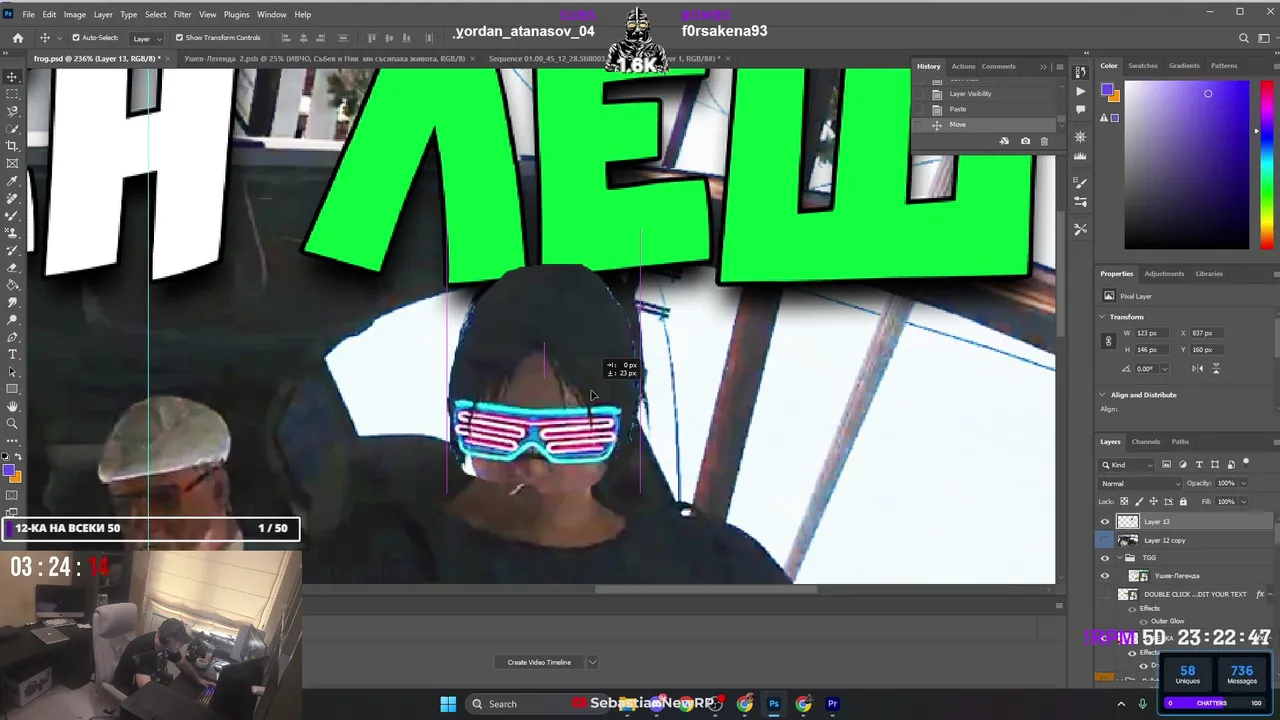Select the Paint Bucket tool
The height and width of the screenshot is (720, 1280).
coord(12,285)
